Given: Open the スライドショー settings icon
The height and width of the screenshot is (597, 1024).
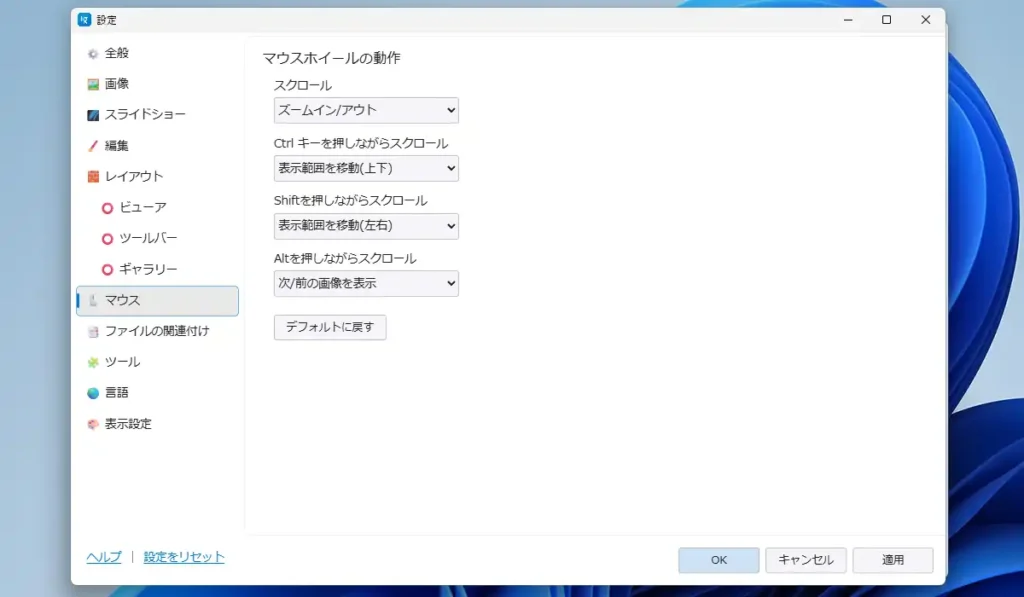Looking at the screenshot, I should tap(92, 114).
